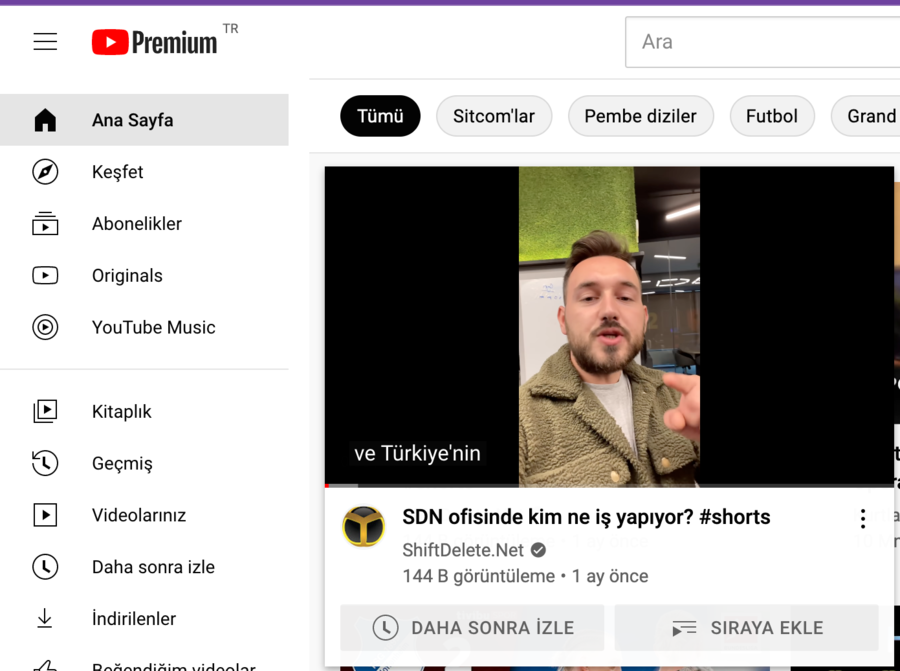Open Kitaplık in the sidebar
Image resolution: width=900 pixels, height=671 pixels.
144,412
